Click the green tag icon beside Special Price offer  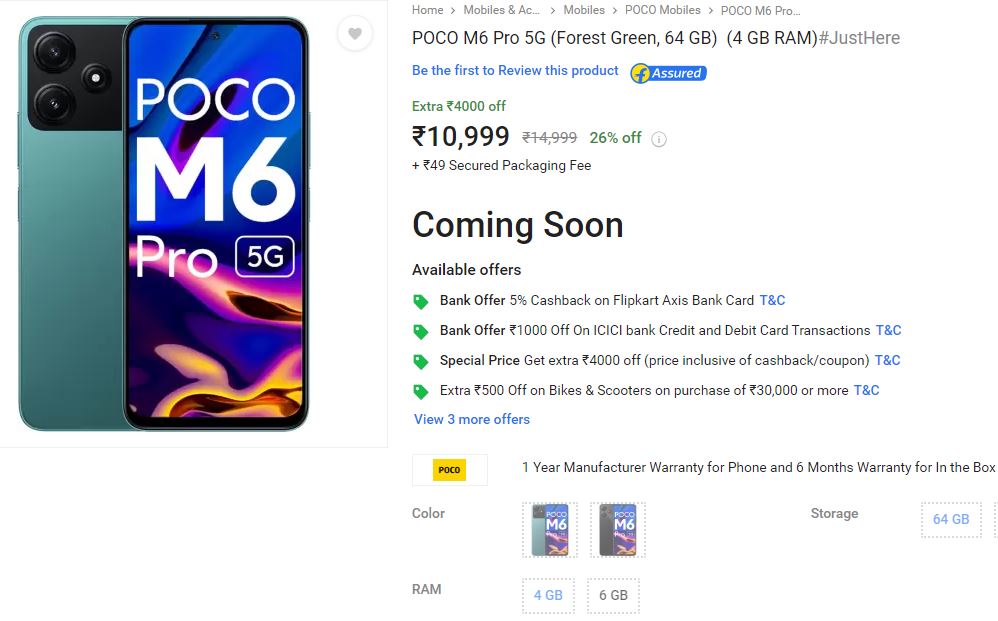pyautogui.click(x=421, y=361)
